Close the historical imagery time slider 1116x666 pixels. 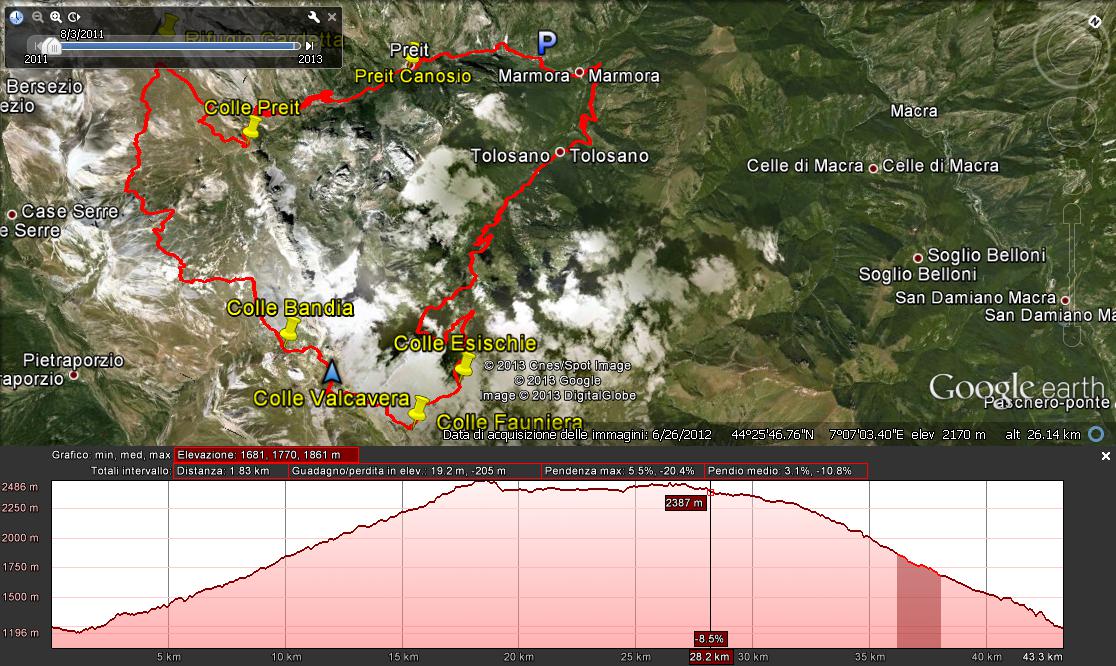pos(332,17)
